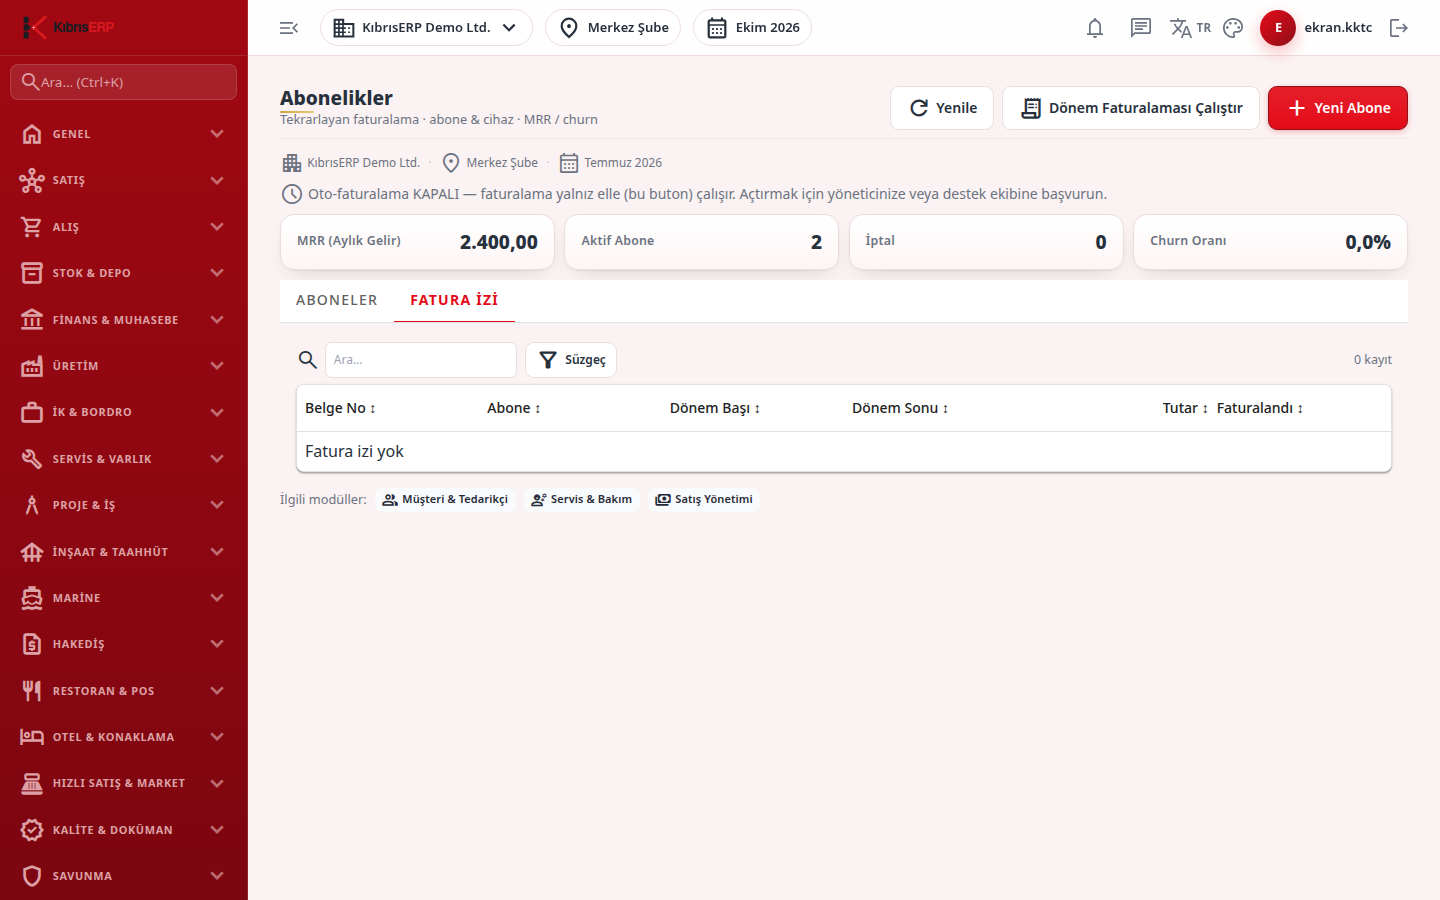The height and width of the screenshot is (900, 1440).
Task: Open the theme palette icon
Action: [x=1233, y=28]
